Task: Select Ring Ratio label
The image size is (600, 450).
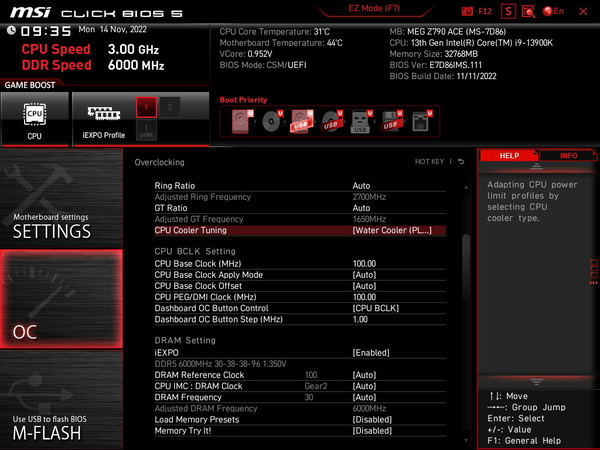Action: click(x=174, y=186)
